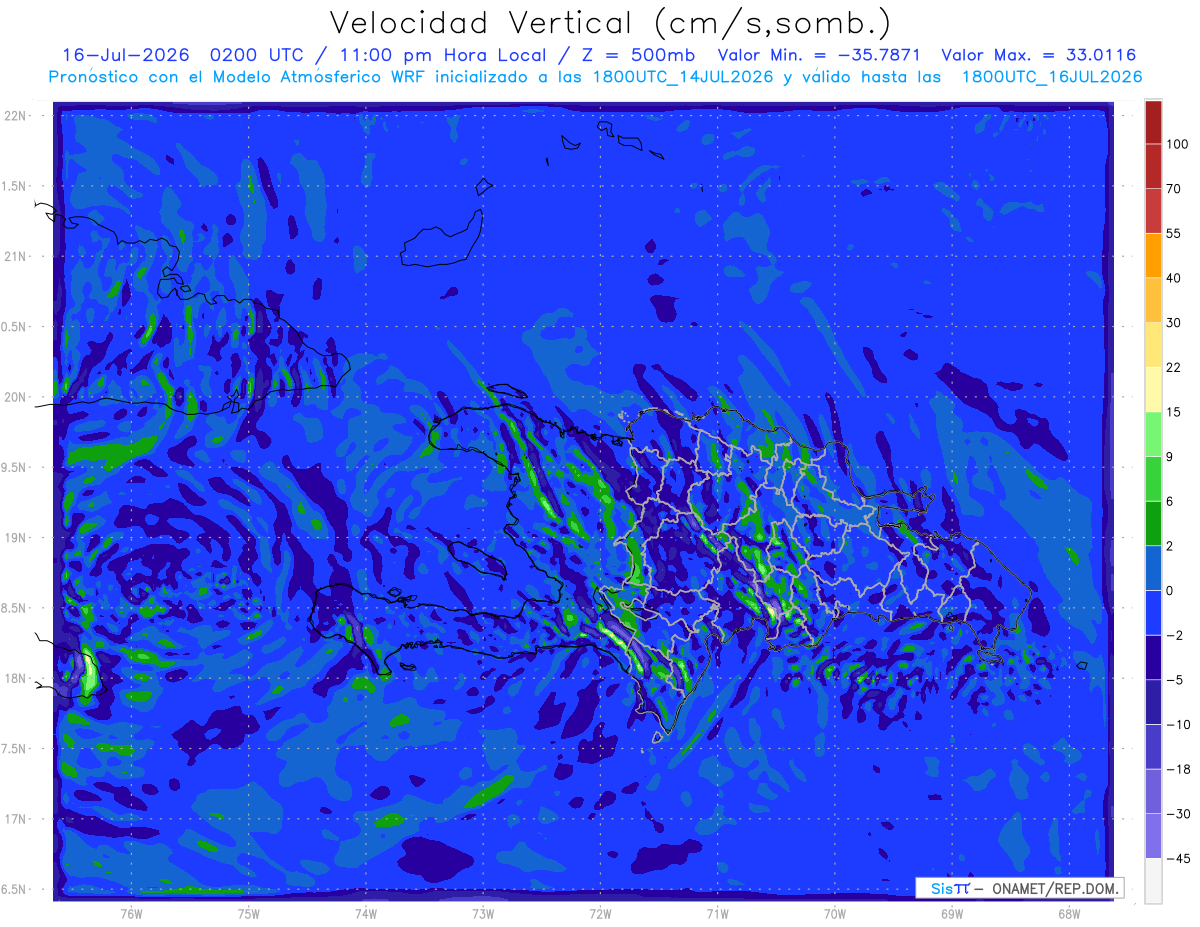1200x927 pixels.
Task: Click the "7.5N" latitude tick label
Action: [x=14, y=748]
